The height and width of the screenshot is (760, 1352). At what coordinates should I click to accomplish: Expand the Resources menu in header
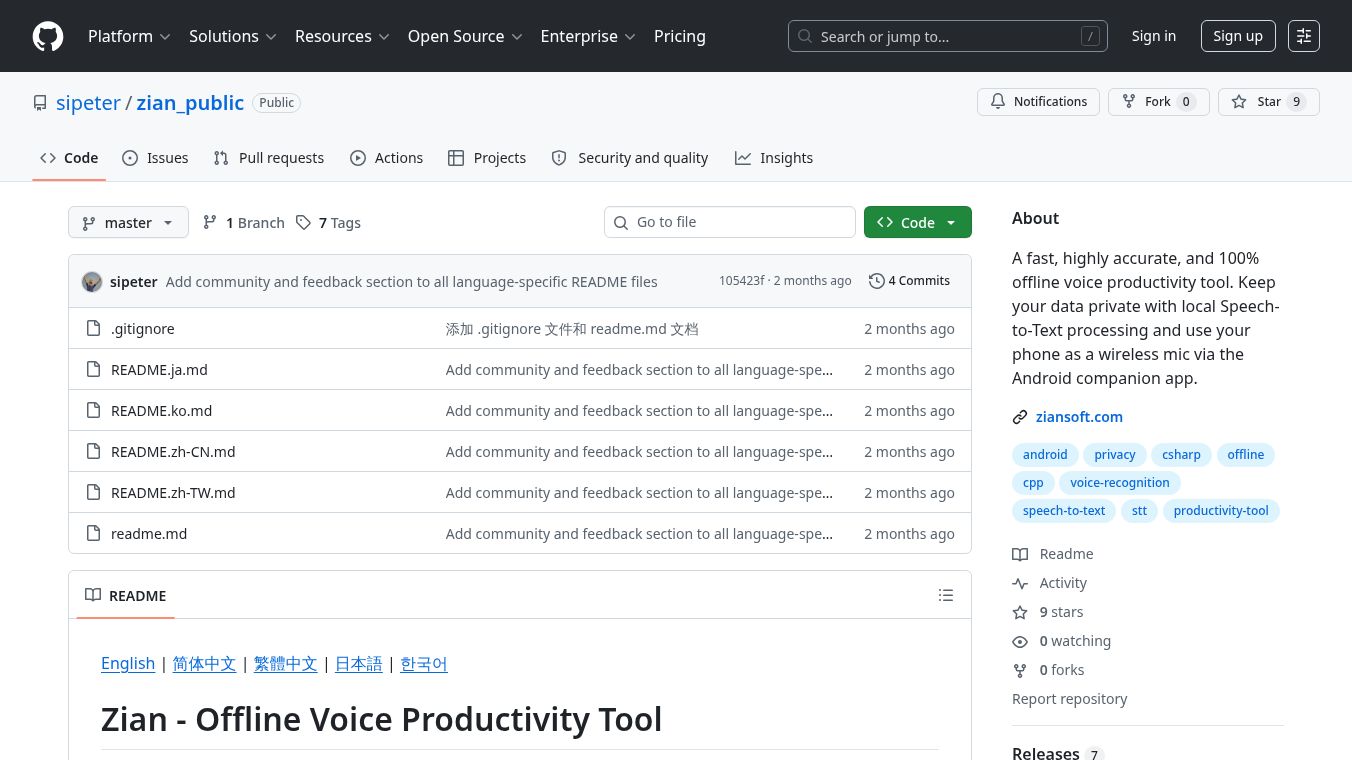point(342,36)
